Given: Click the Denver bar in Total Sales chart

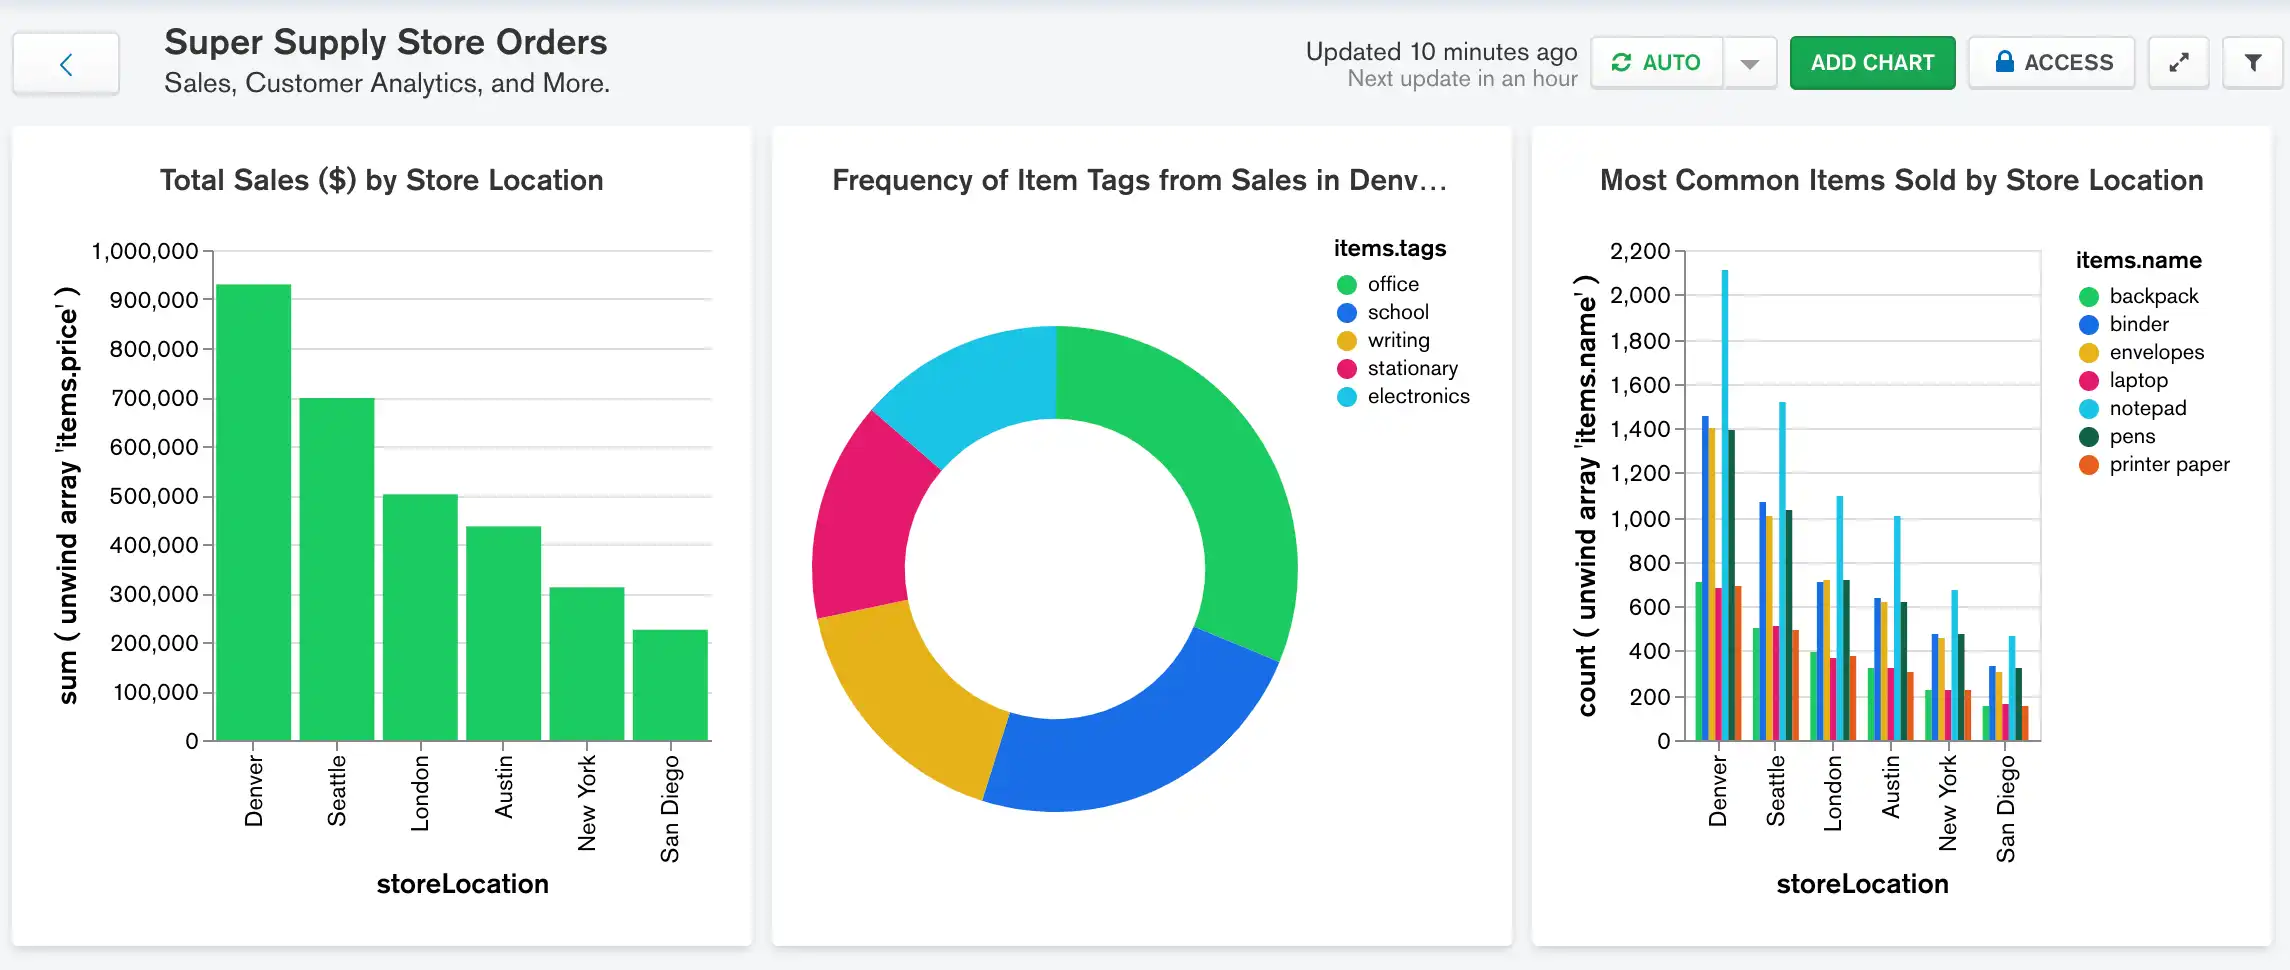Looking at the screenshot, I should coord(254,510).
